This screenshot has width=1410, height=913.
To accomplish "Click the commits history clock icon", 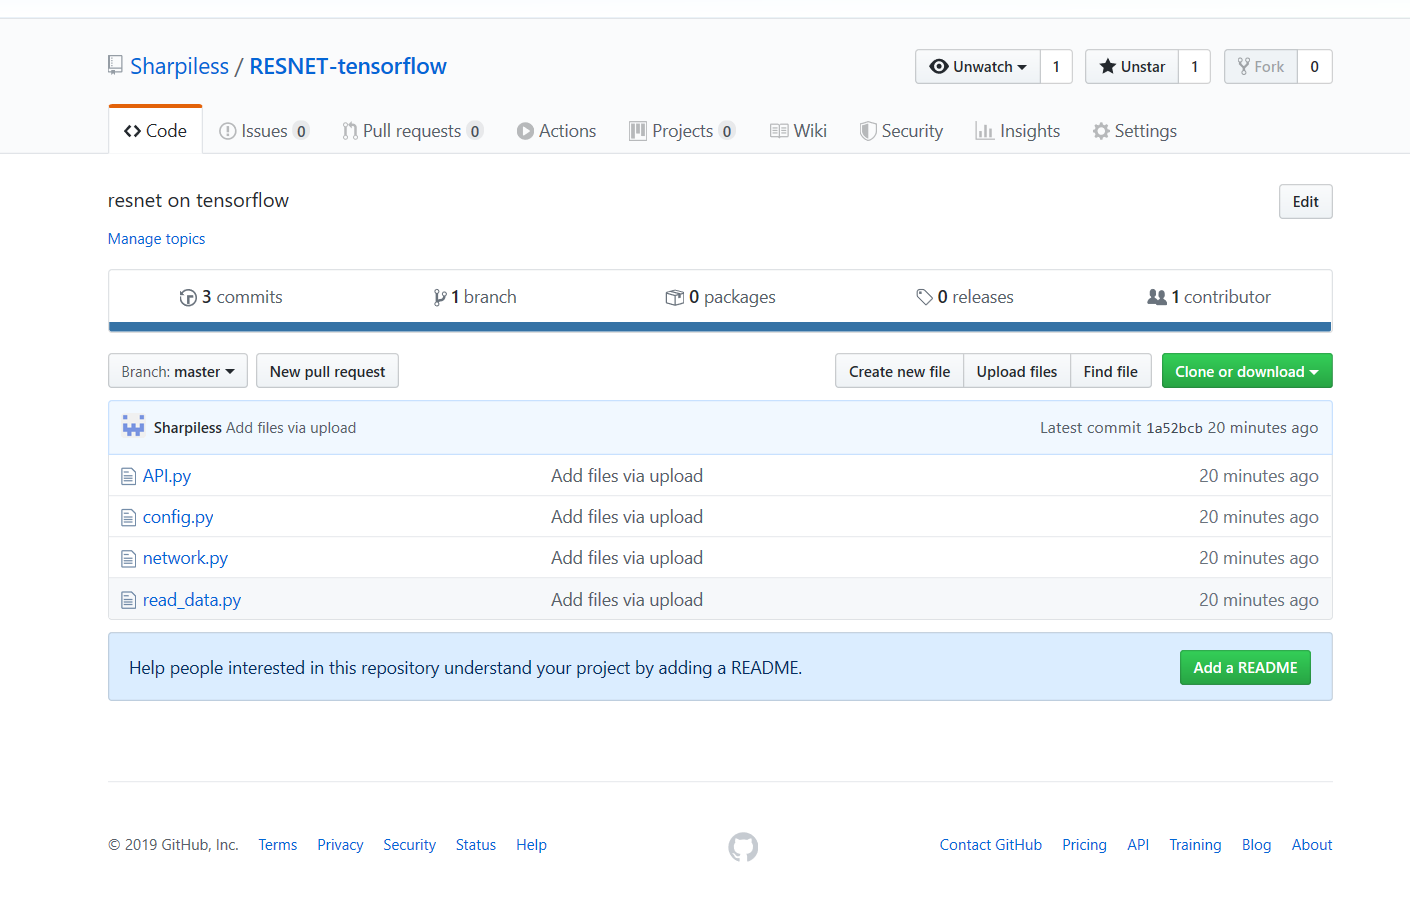I will coord(188,297).
